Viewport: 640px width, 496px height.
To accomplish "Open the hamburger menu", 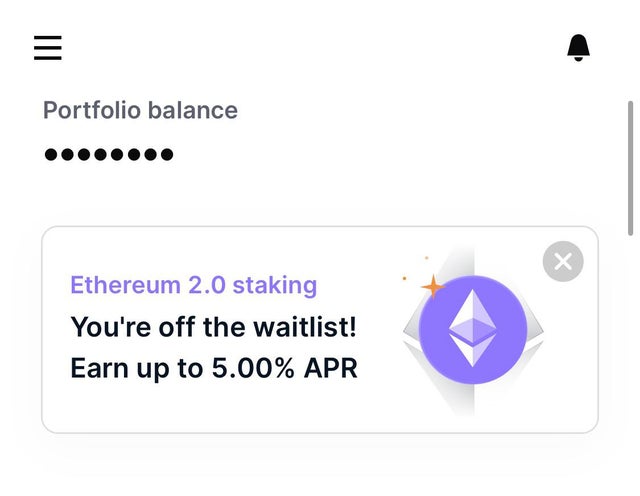I will (x=48, y=48).
